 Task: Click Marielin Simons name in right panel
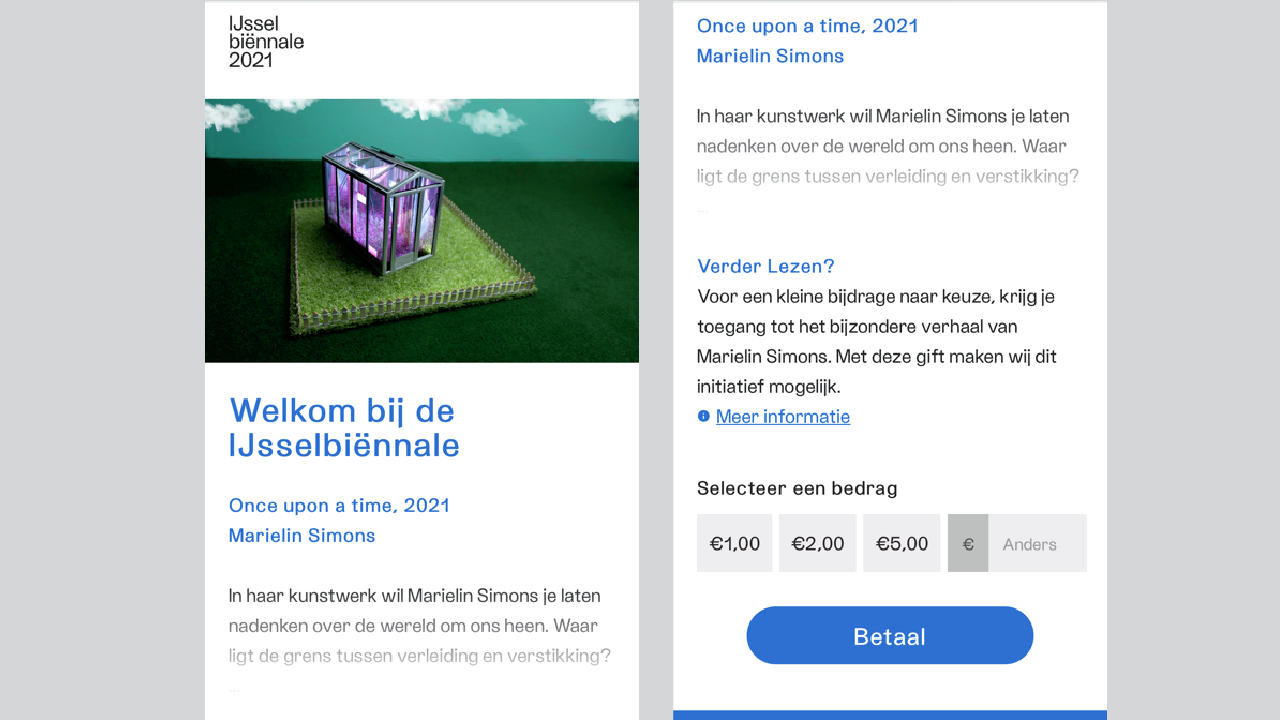770,56
